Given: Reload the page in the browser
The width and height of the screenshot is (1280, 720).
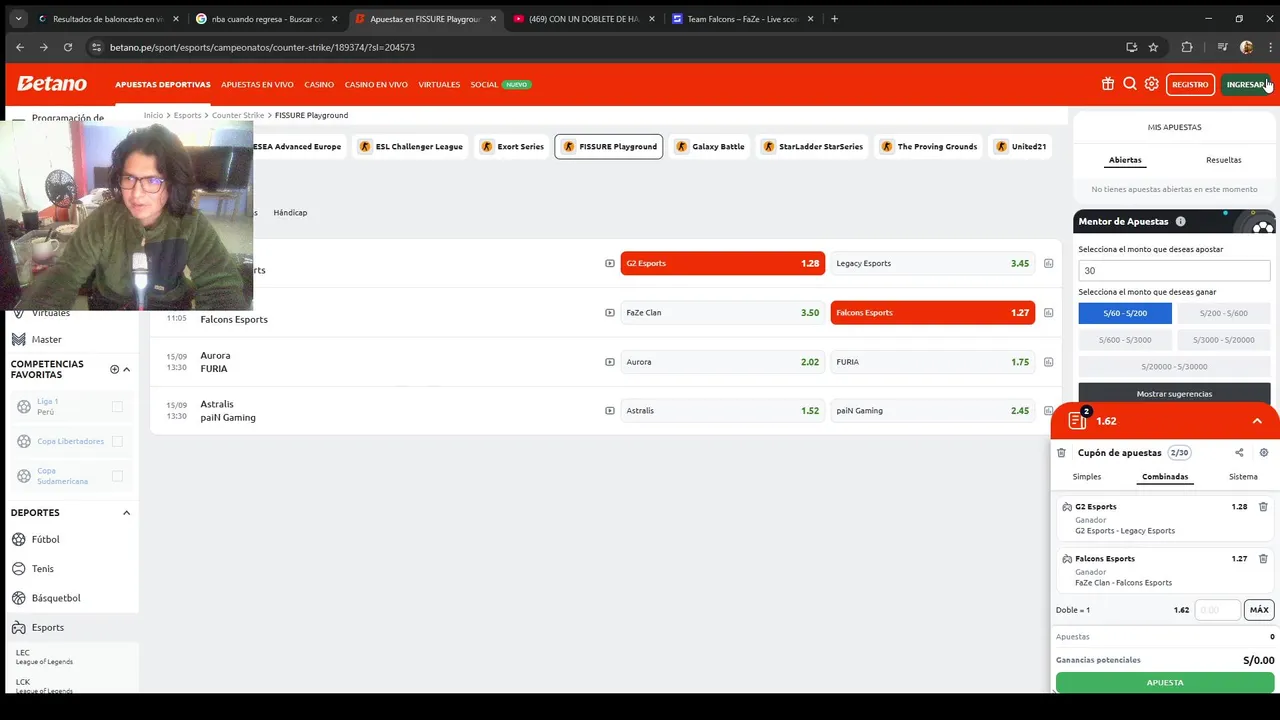Looking at the screenshot, I should pyautogui.click(x=68, y=47).
